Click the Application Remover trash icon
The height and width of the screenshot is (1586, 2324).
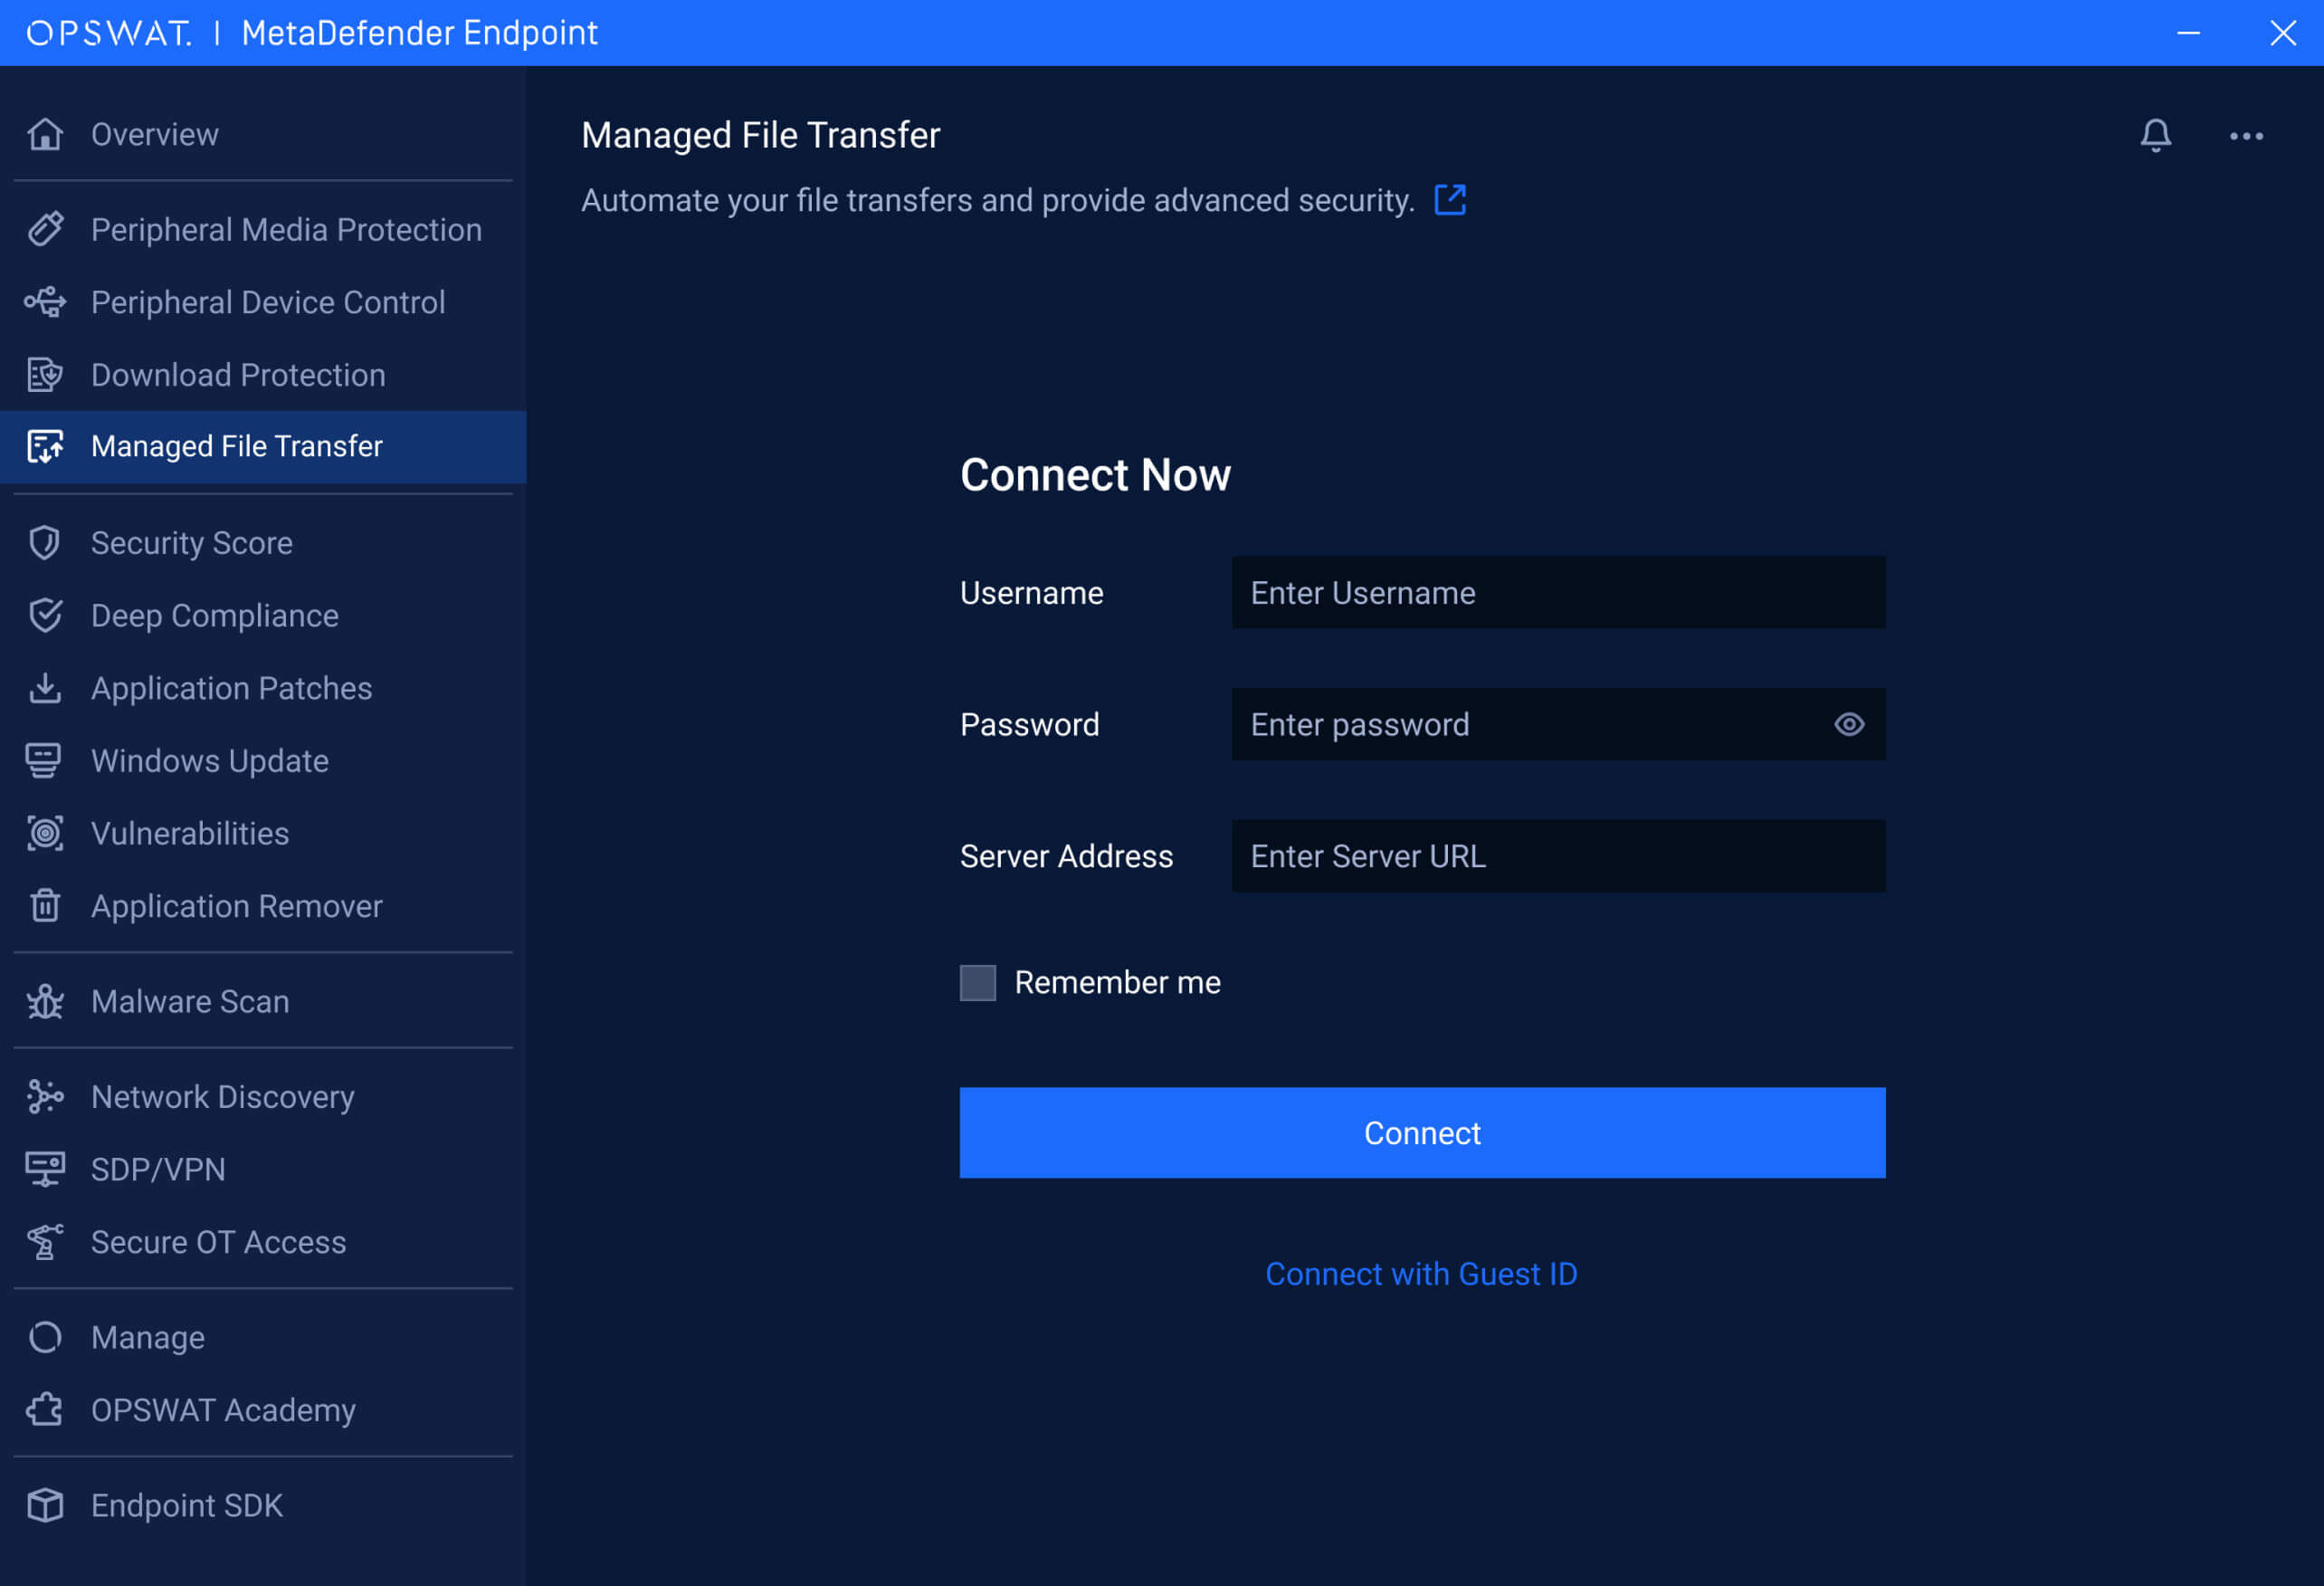click(x=45, y=906)
